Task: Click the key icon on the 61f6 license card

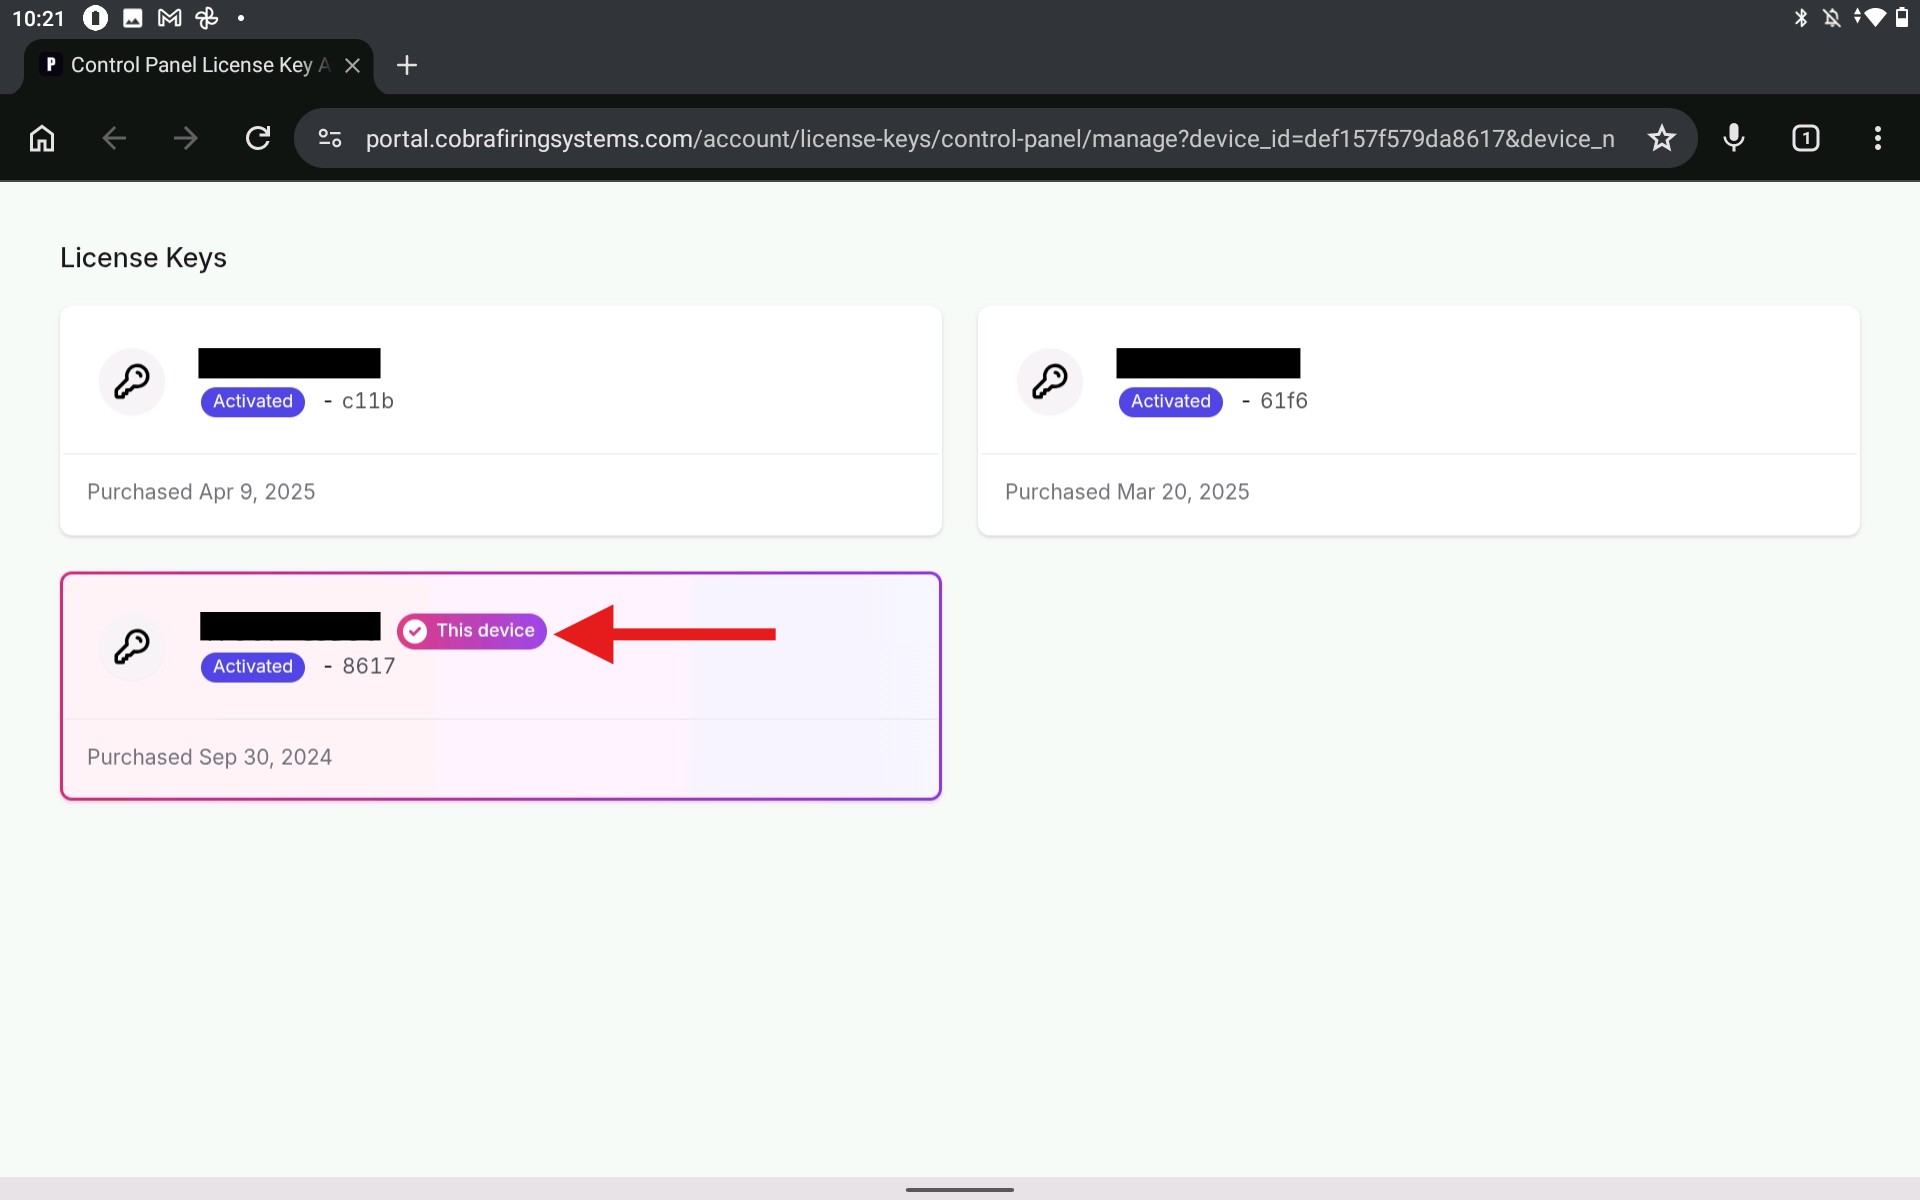Action: (1049, 381)
